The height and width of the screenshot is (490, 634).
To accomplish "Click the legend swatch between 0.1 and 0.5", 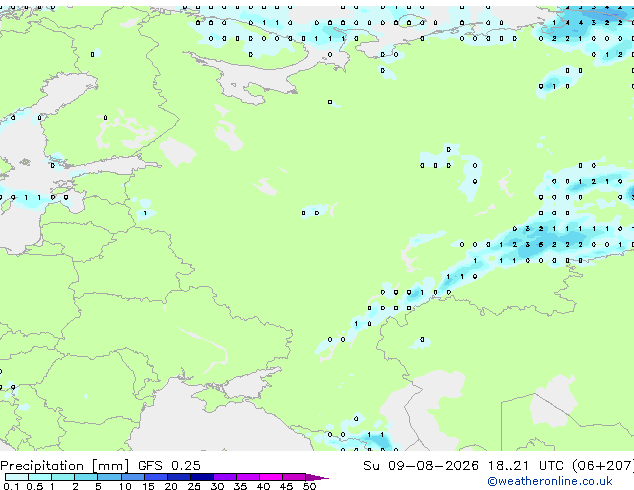I will click(17, 477).
